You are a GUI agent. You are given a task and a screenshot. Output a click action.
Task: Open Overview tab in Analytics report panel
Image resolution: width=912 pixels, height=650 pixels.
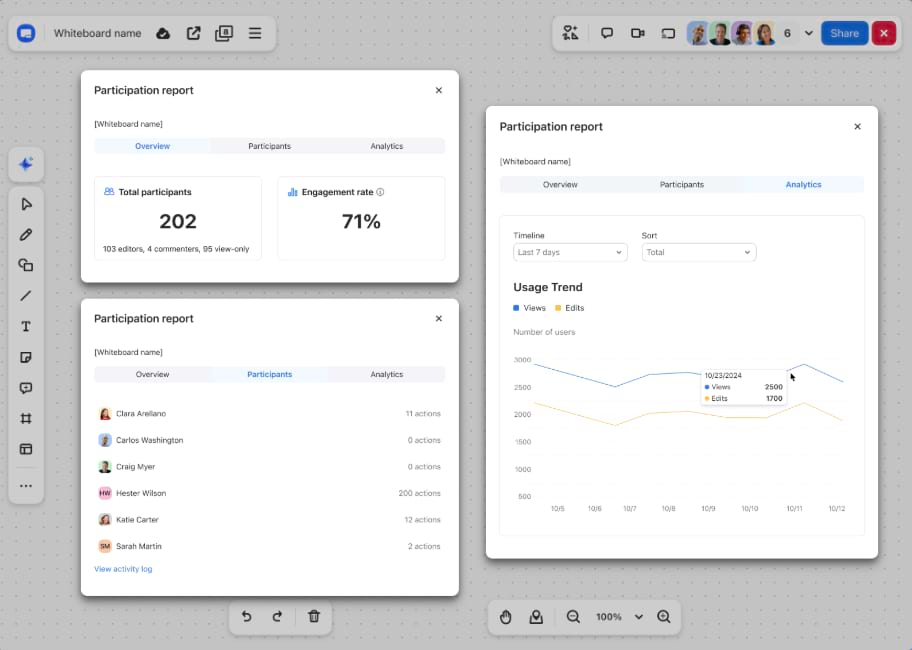560,185
